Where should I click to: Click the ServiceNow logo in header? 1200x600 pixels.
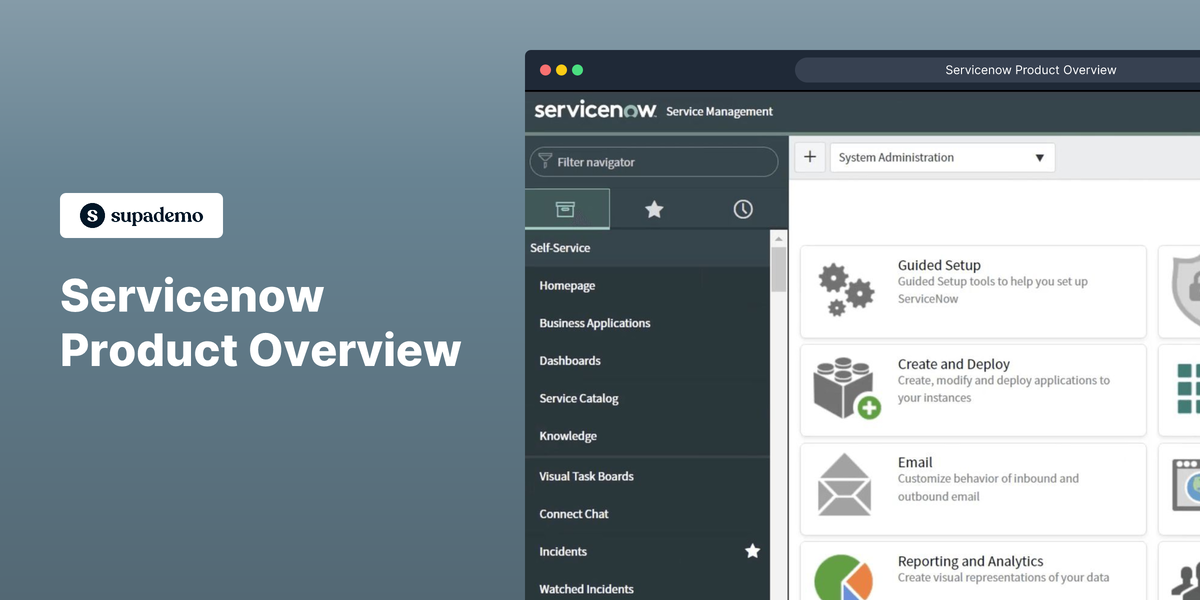[x=594, y=110]
